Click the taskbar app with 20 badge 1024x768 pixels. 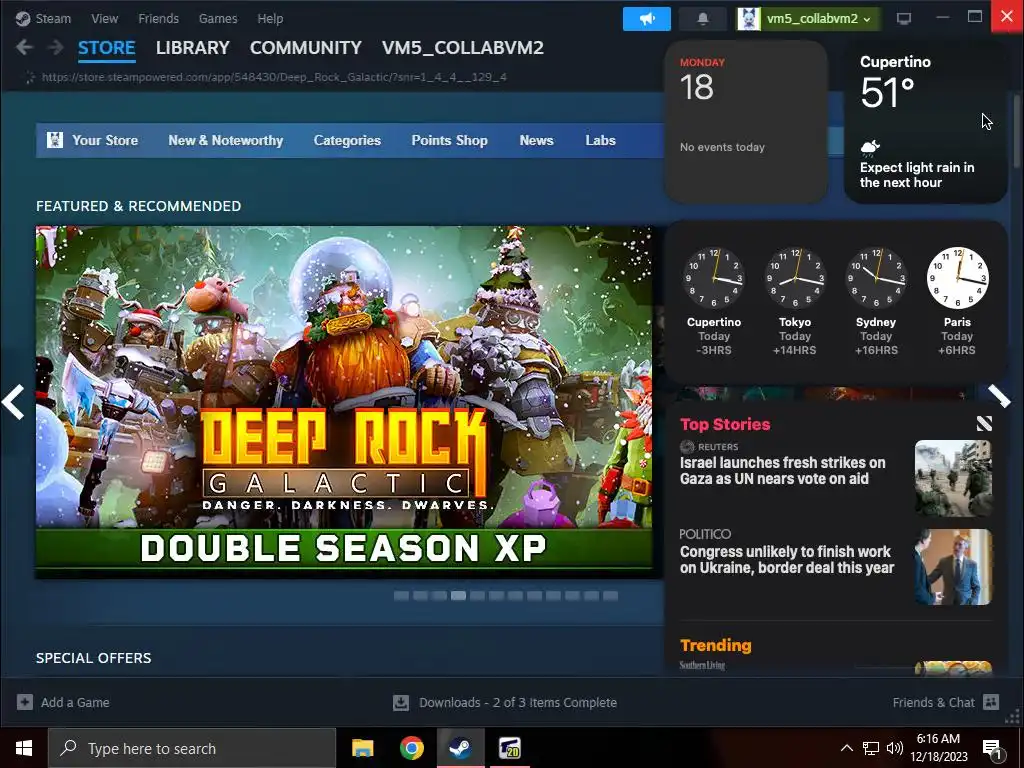click(x=509, y=748)
